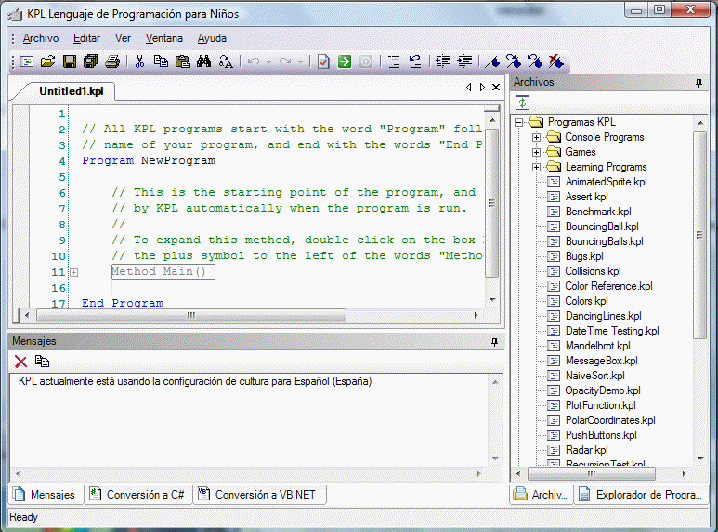The height and width of the screenshot is (532, 718).
Task: Expand the Method Main() code block
Action: 74,272
